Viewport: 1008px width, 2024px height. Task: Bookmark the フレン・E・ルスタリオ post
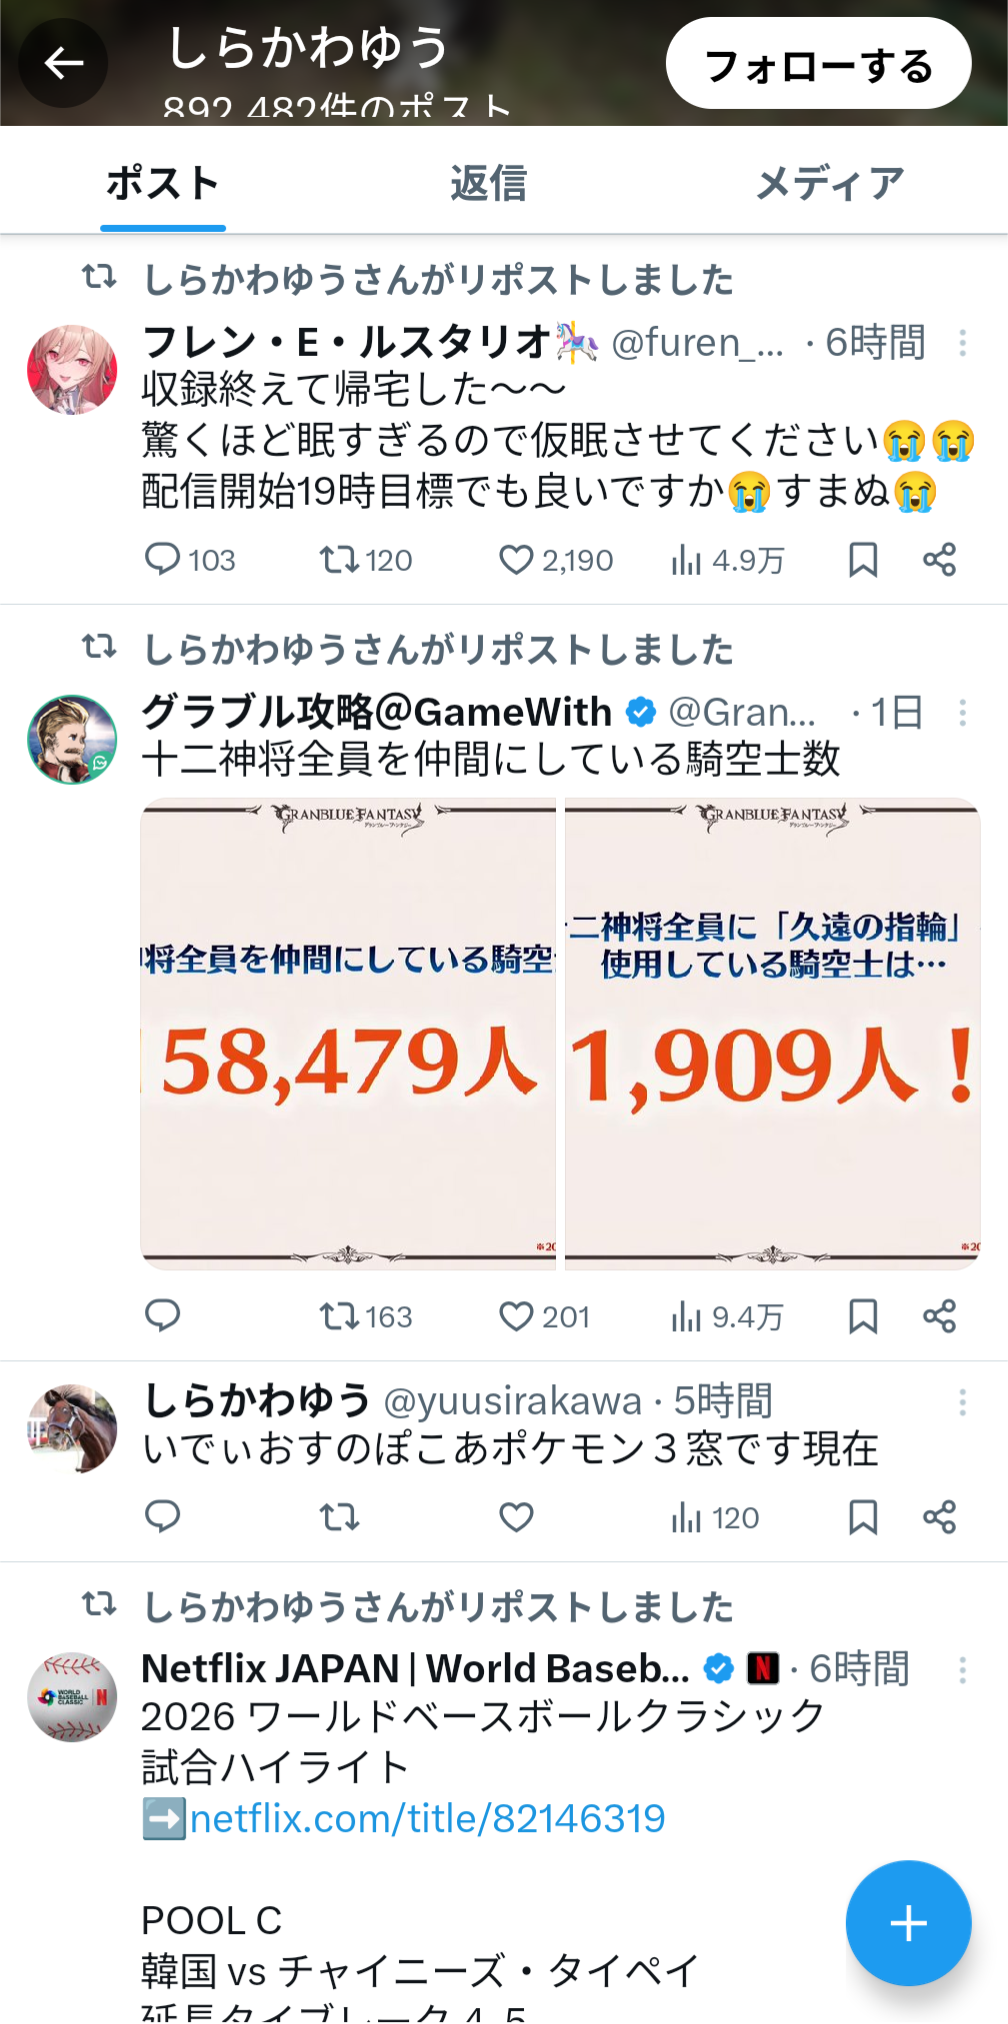863,560
